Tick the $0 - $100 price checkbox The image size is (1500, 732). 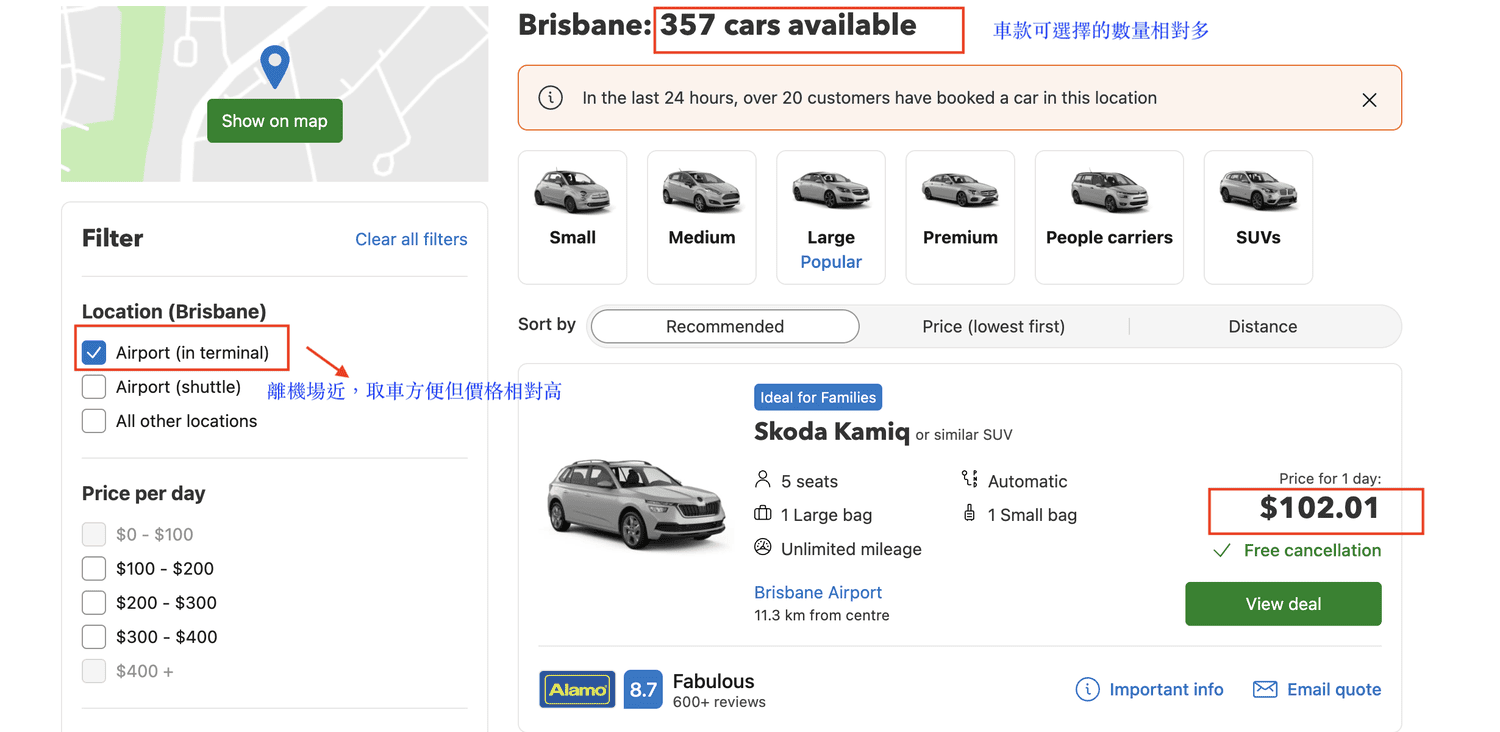pyautogui.click(x=94, y=534)
